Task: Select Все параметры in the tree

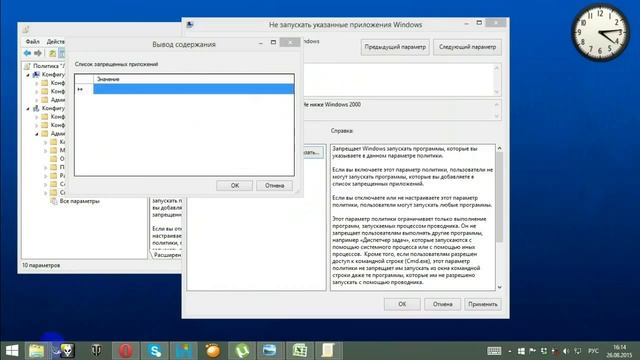Action: [79, 201]
